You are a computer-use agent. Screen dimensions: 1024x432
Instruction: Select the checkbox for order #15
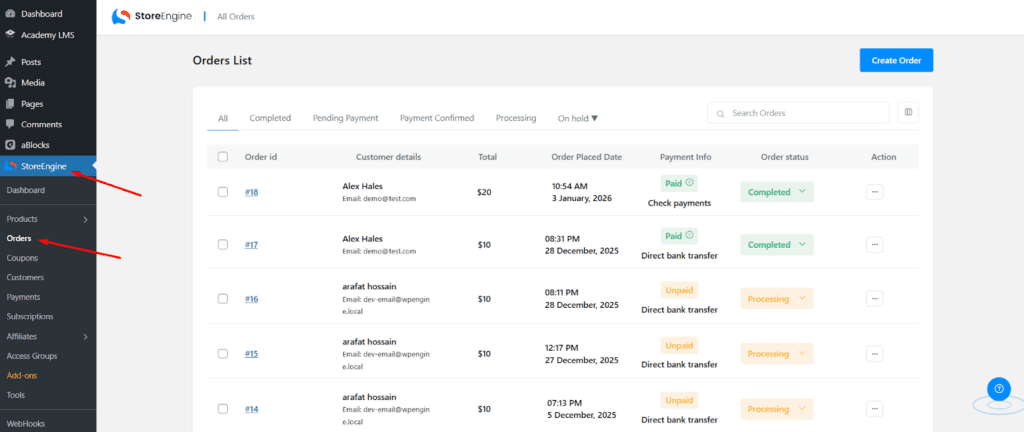pyautogui.click(x=223, y=353)
